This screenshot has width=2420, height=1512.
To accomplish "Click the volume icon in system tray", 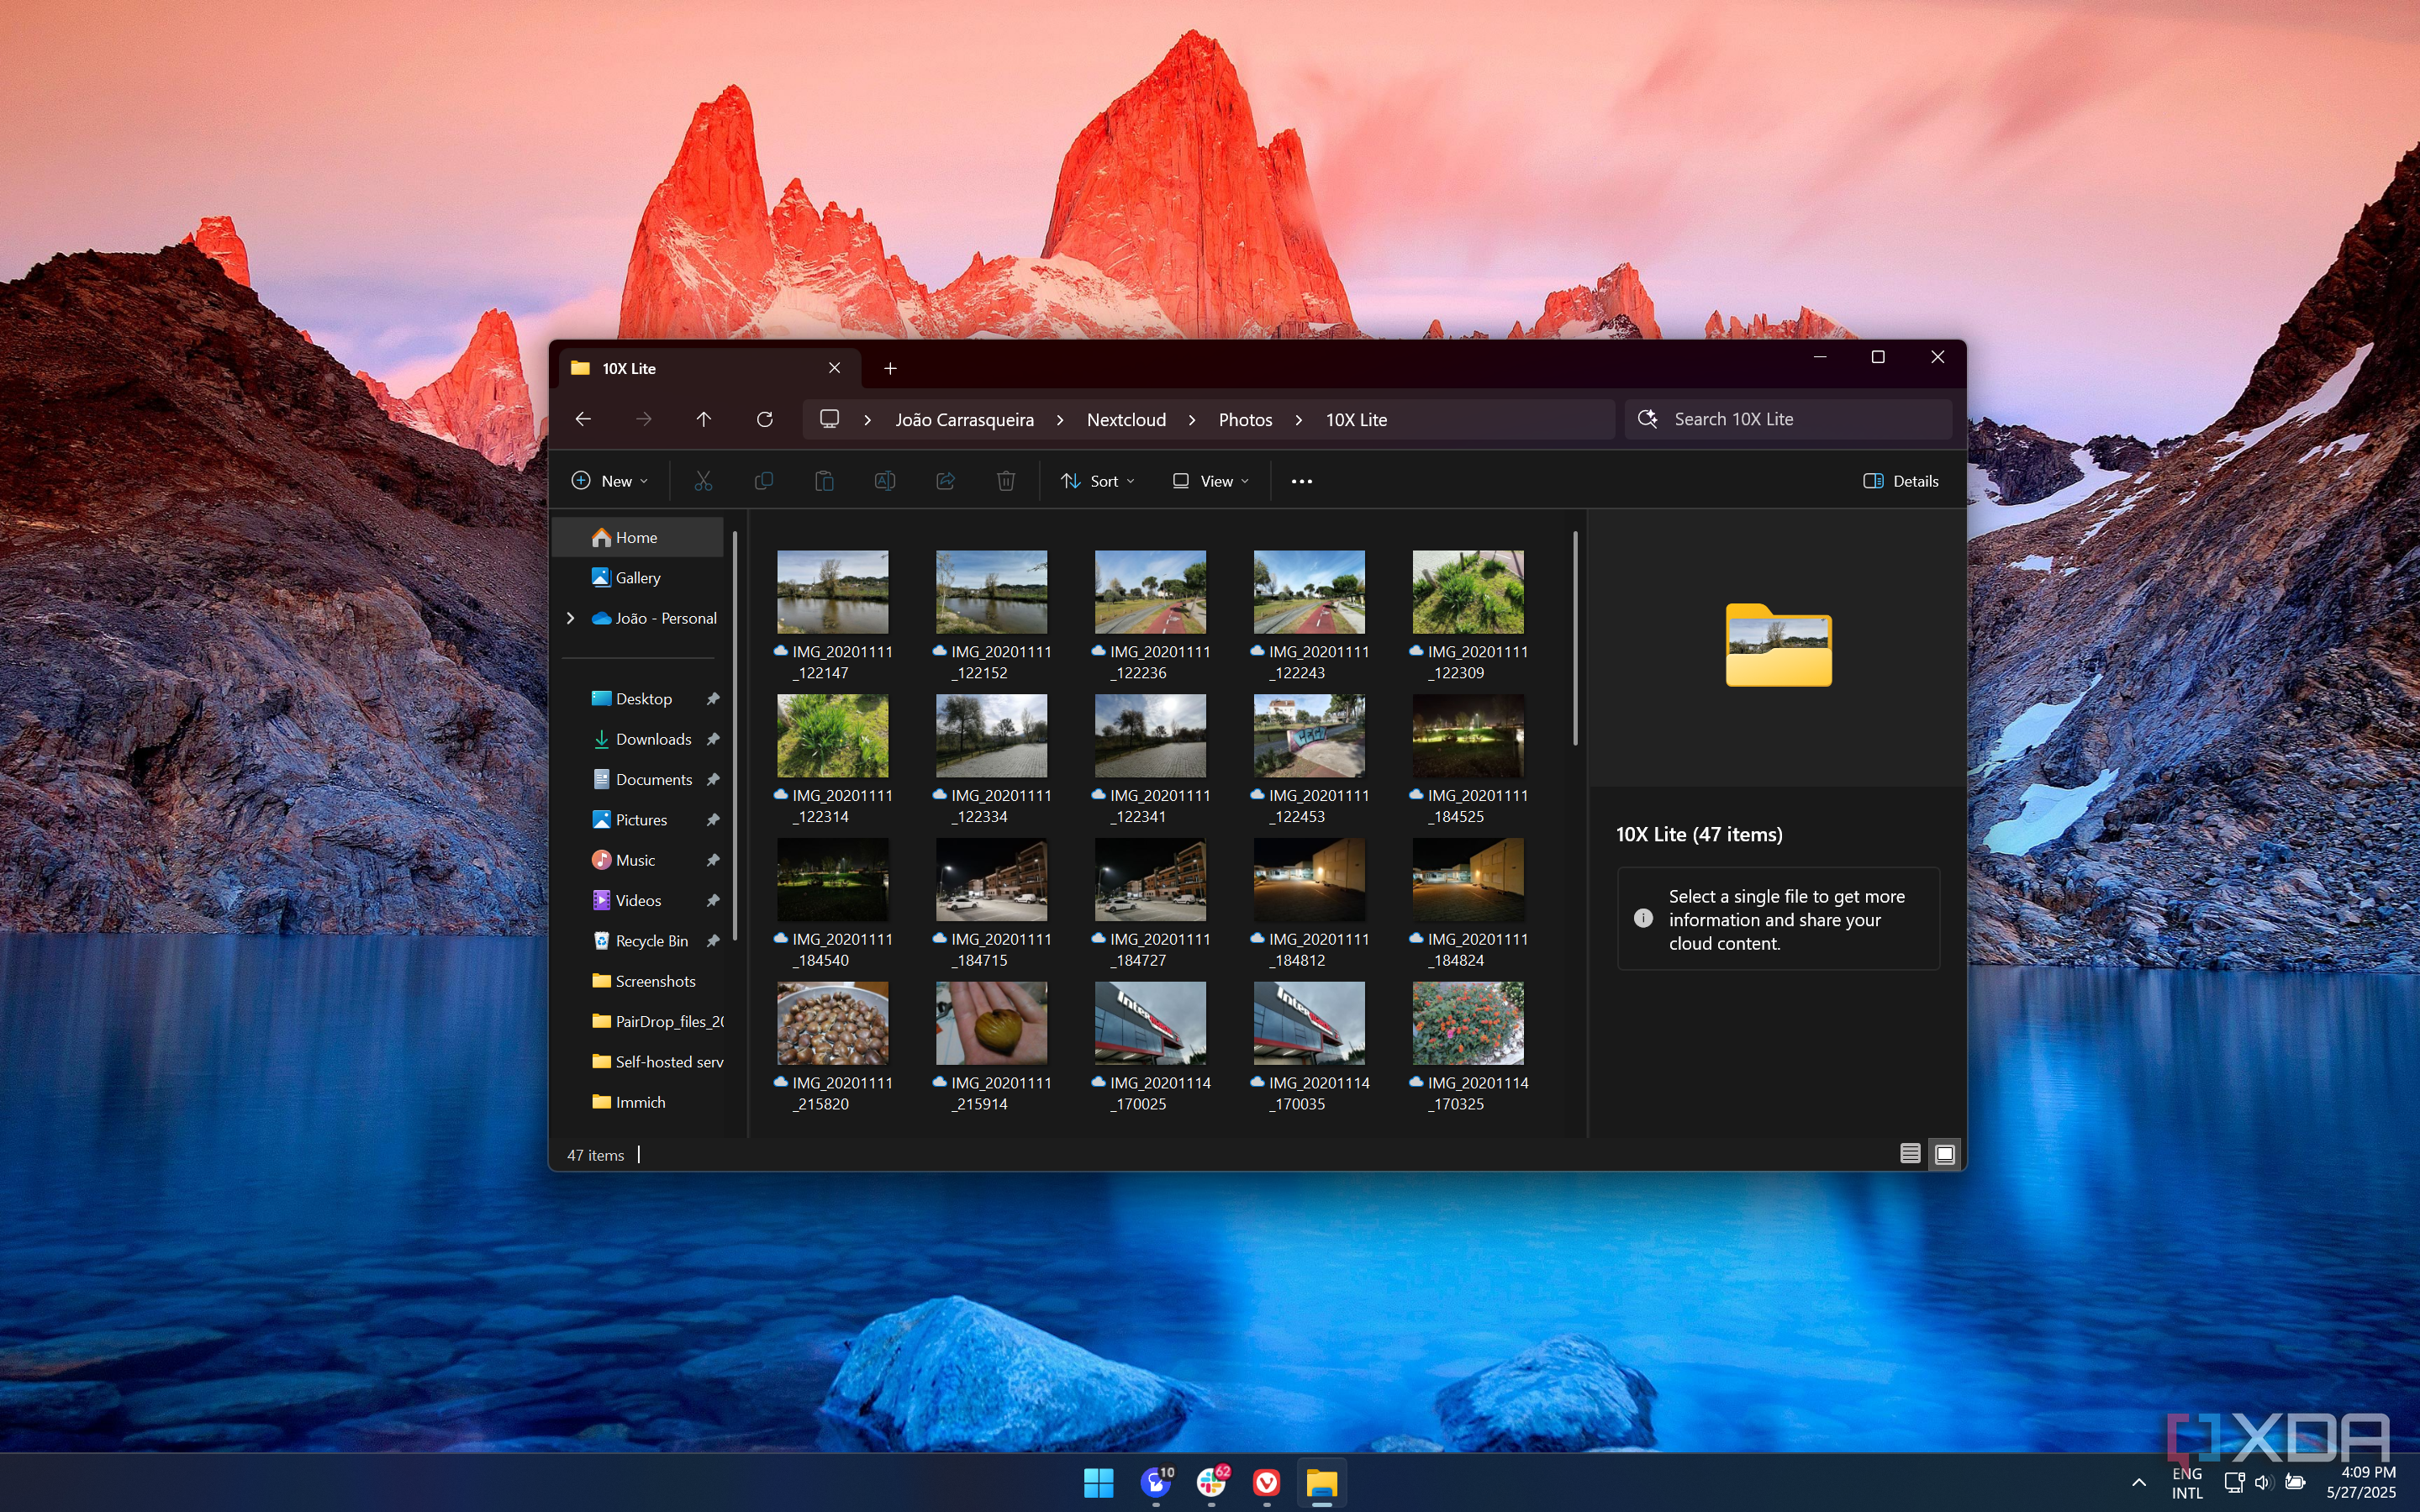I will (x=2264, y=1482).
